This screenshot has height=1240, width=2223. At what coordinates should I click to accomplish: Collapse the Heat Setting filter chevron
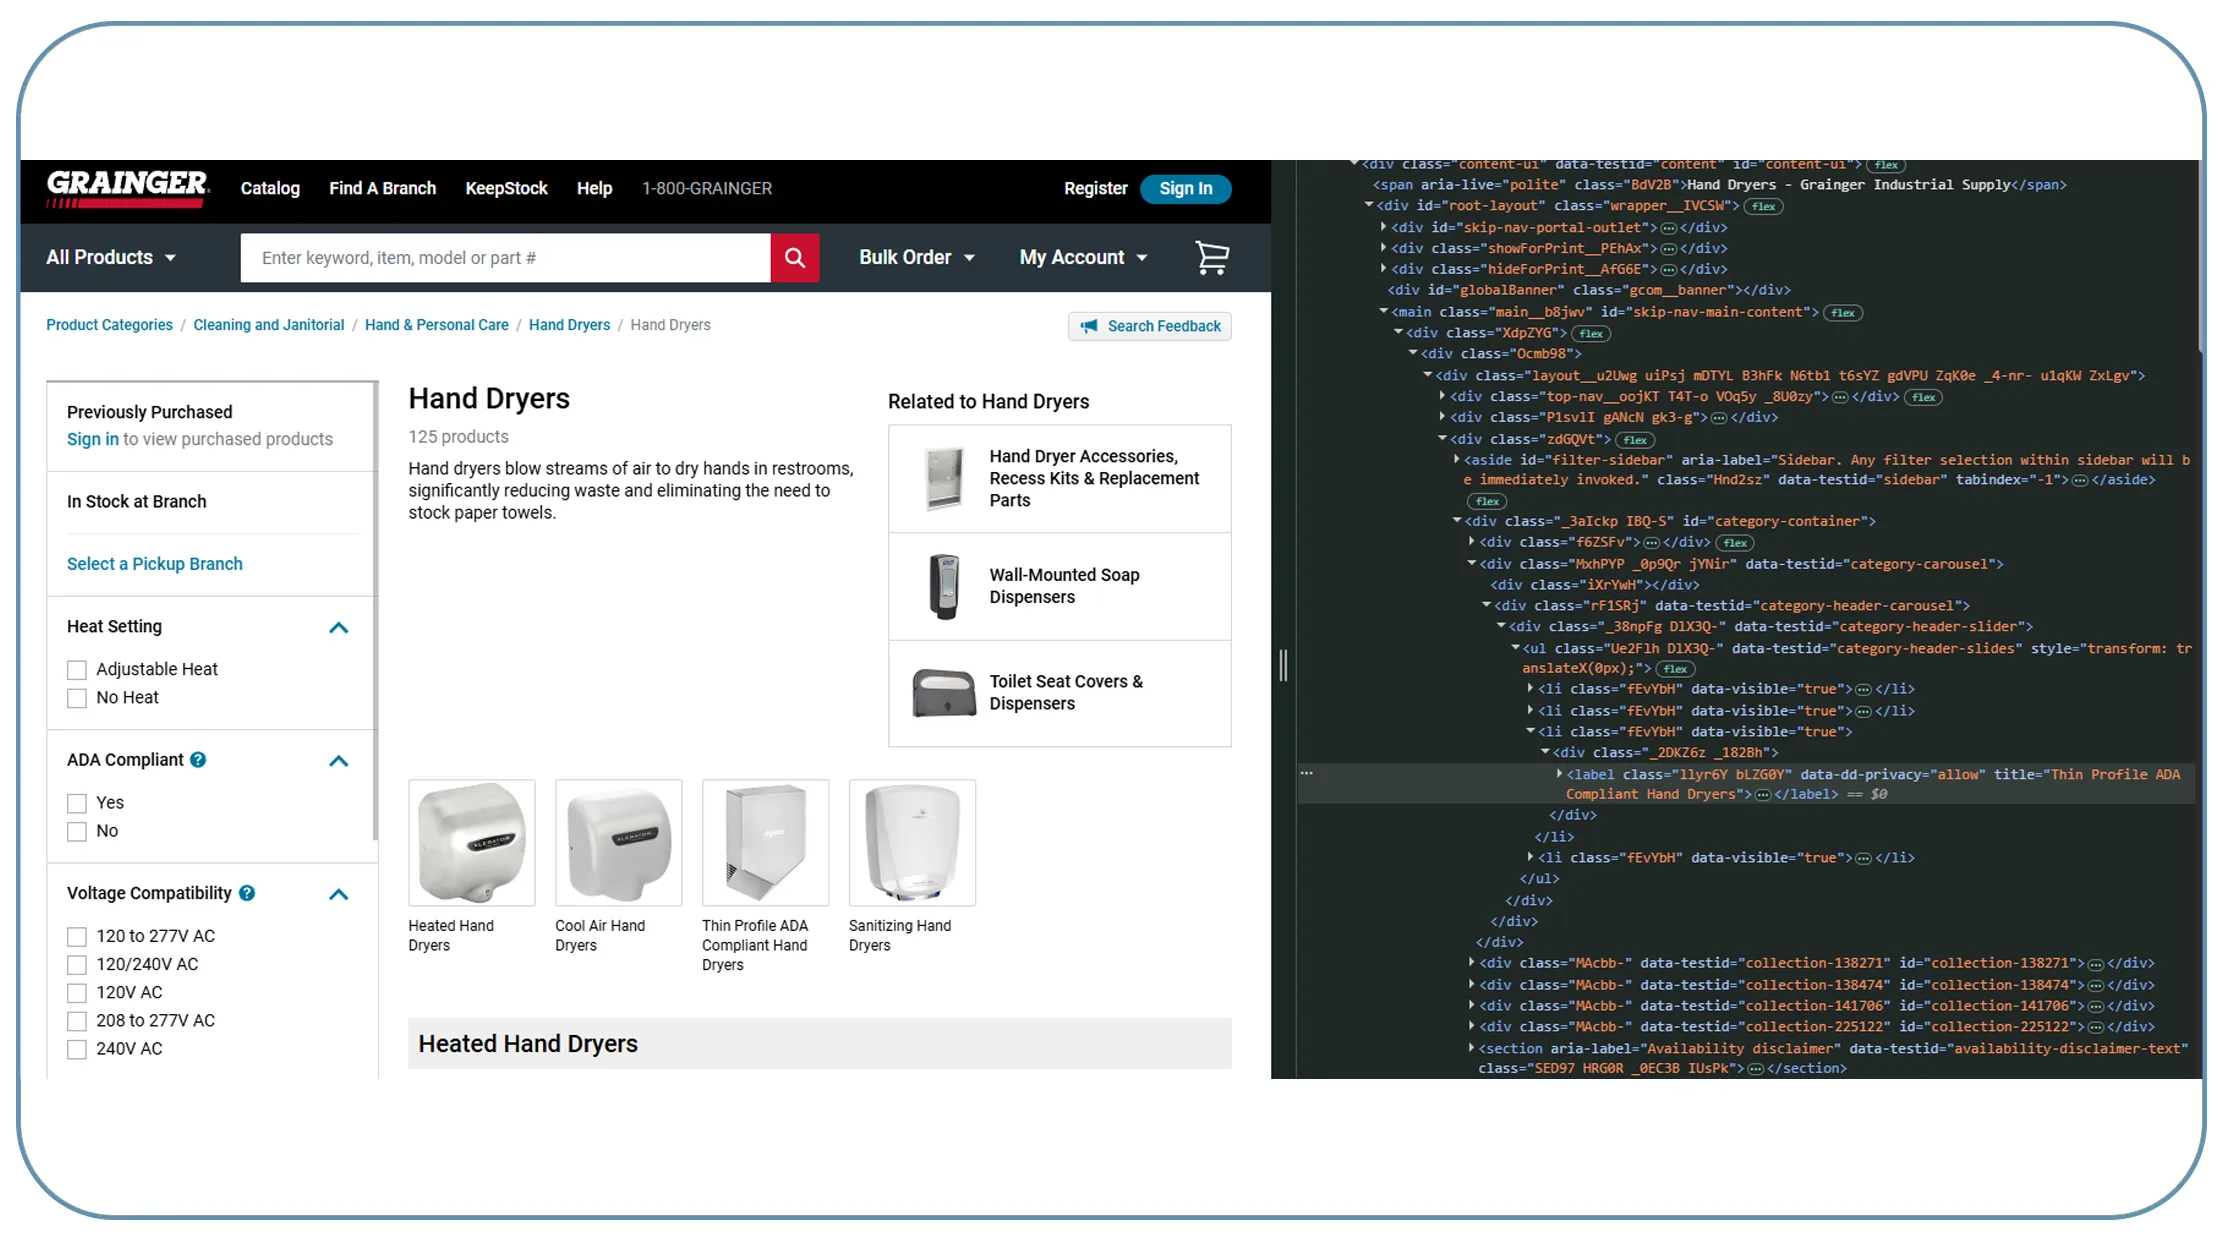point(339,628)
